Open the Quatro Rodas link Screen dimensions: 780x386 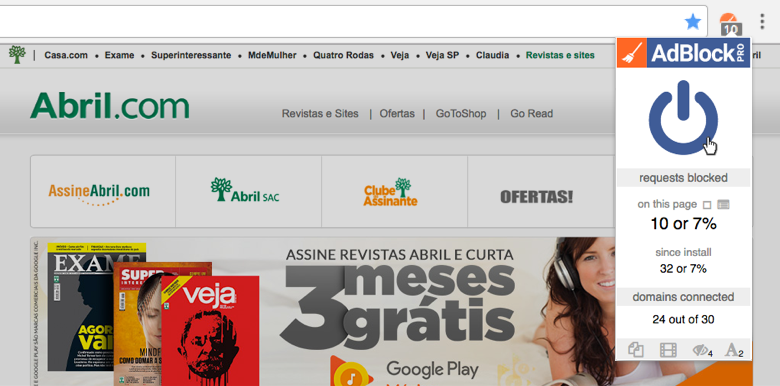point(343,55)
